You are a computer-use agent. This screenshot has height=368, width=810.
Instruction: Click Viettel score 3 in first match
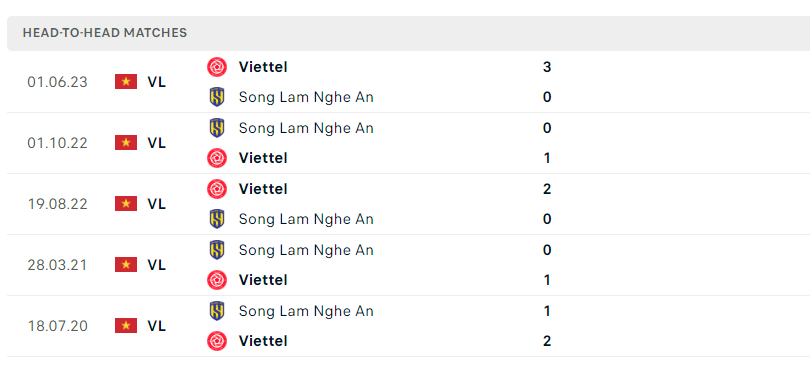point(547,67)
